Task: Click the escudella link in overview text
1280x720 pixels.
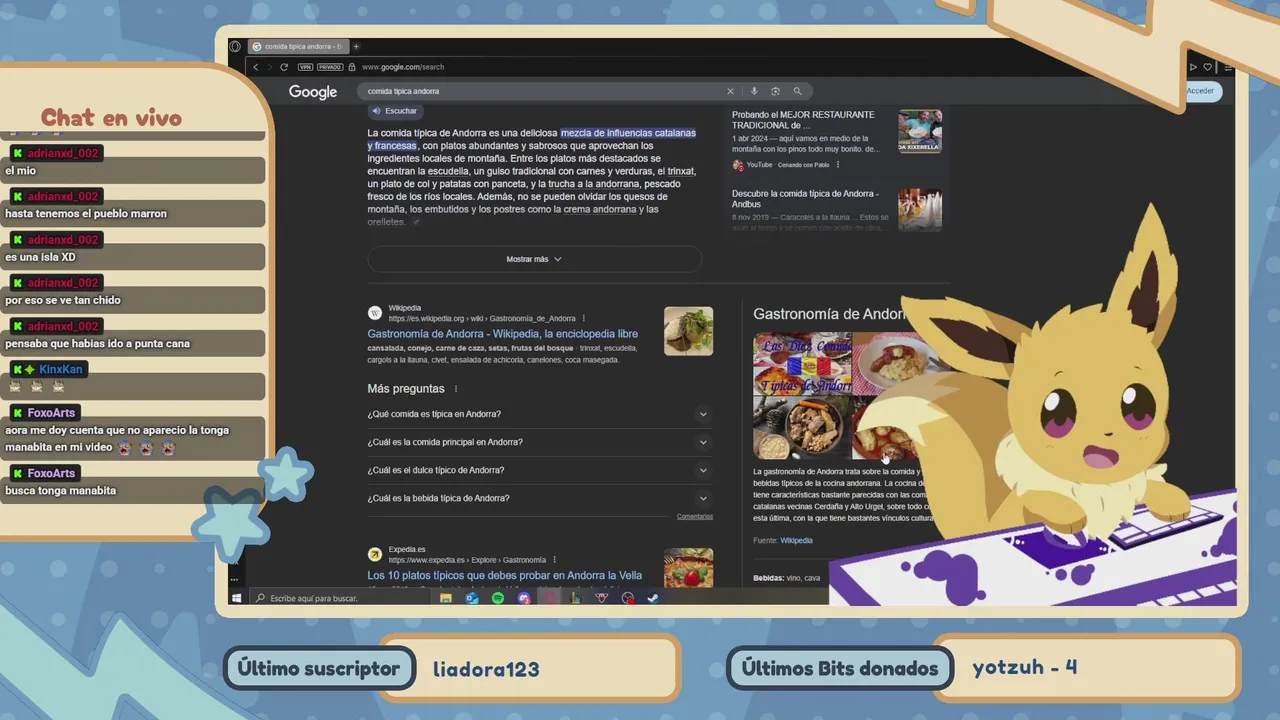Action: 448,172
